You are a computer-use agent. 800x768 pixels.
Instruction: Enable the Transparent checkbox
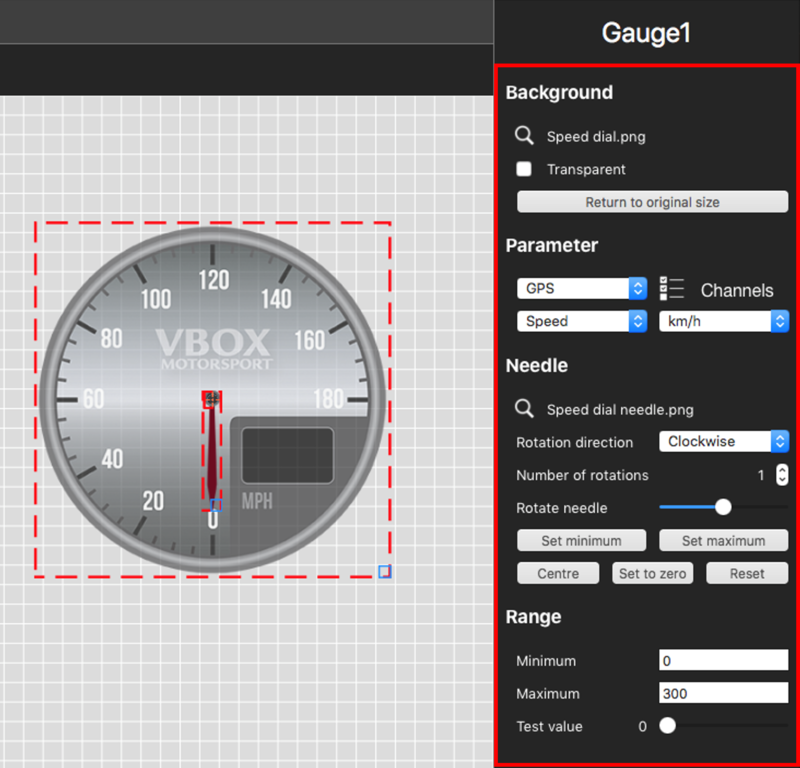pyautogui.click(x=524, y=169)
